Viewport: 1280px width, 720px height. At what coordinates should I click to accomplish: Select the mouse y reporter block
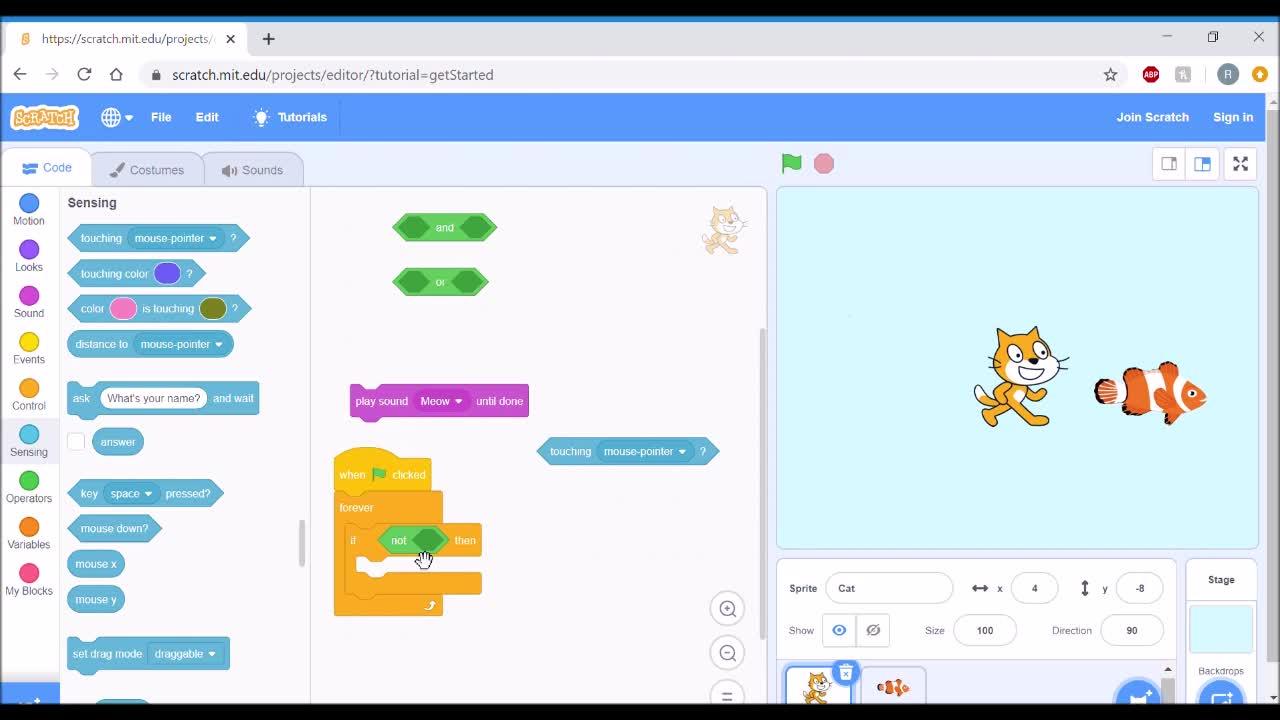(97, 600)
